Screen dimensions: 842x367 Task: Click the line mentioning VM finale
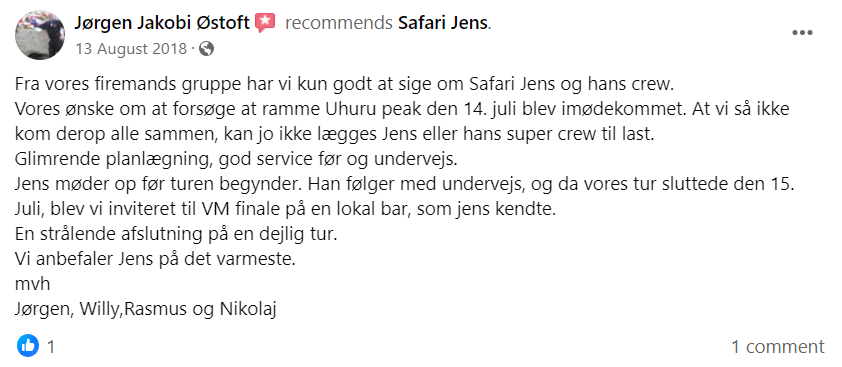[285, 209]
